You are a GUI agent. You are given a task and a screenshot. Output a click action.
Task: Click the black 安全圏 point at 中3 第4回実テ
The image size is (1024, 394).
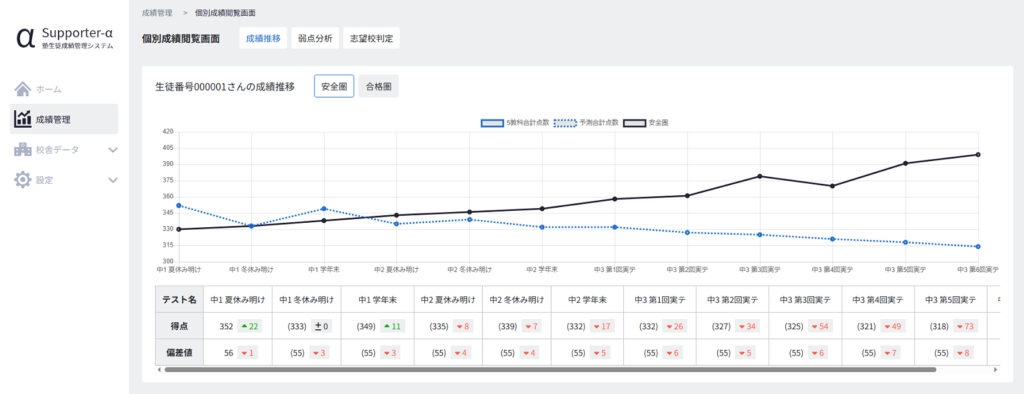click(833, 186)
